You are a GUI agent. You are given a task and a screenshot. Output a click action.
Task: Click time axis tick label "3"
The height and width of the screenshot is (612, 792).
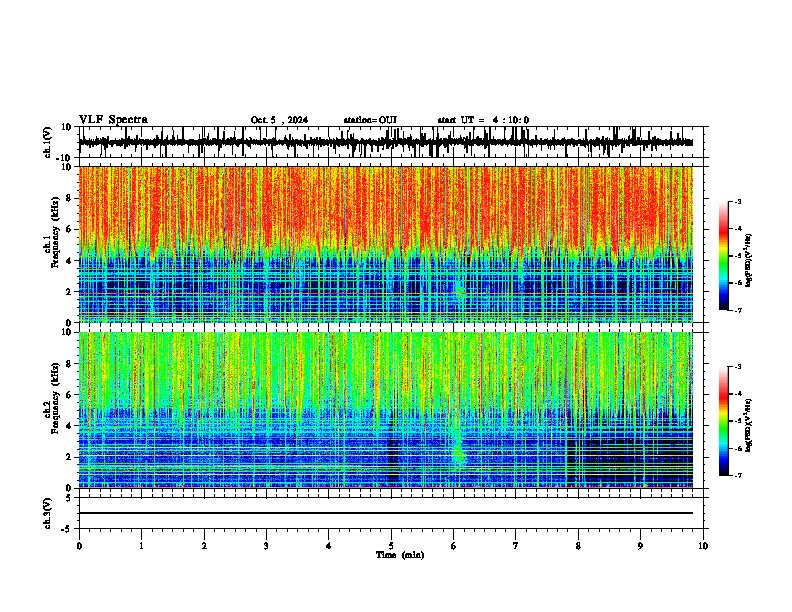pos(266,546)
